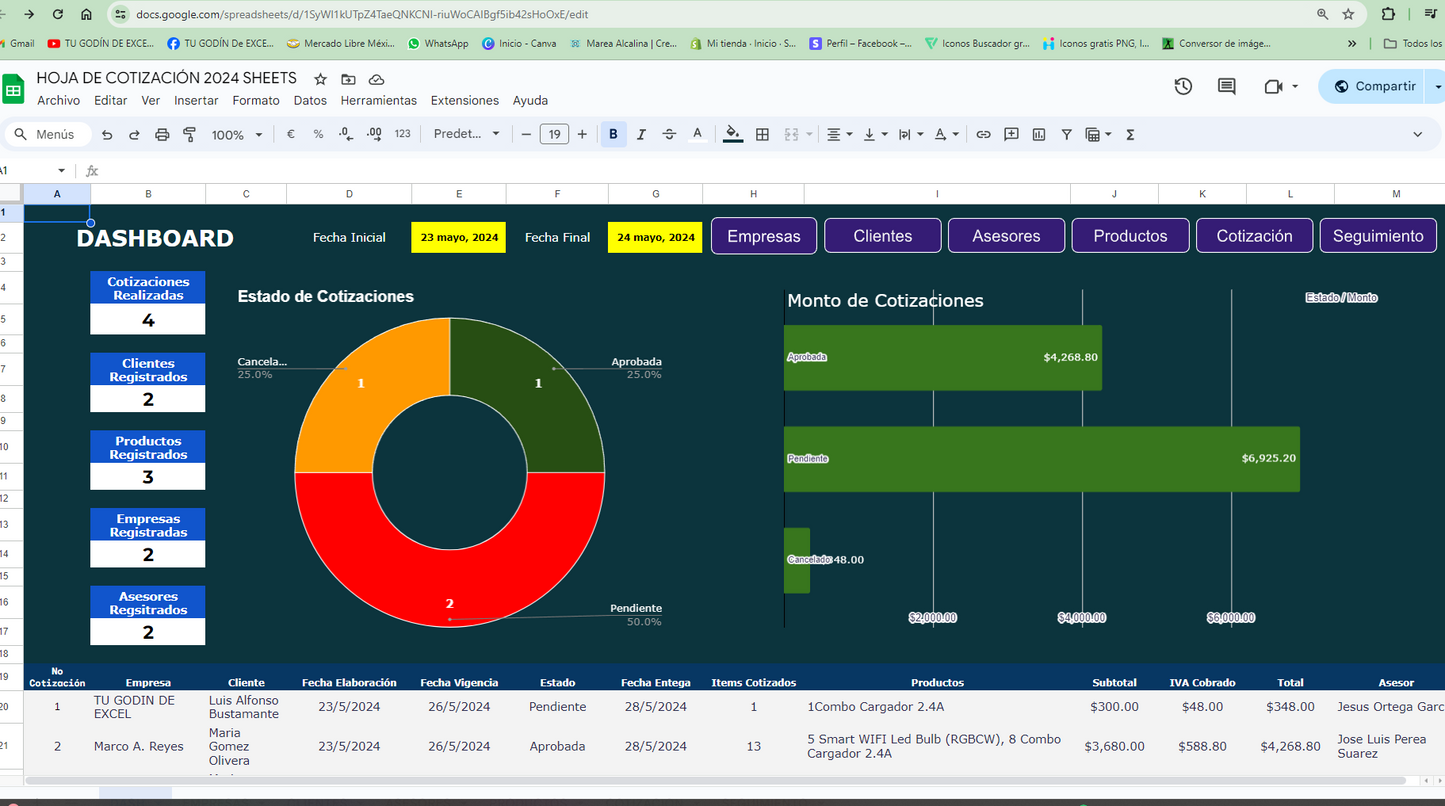The height and width of the screenshot is (806, 1445).
Task: Toggle italic formatting
Action: pos(641,134)
